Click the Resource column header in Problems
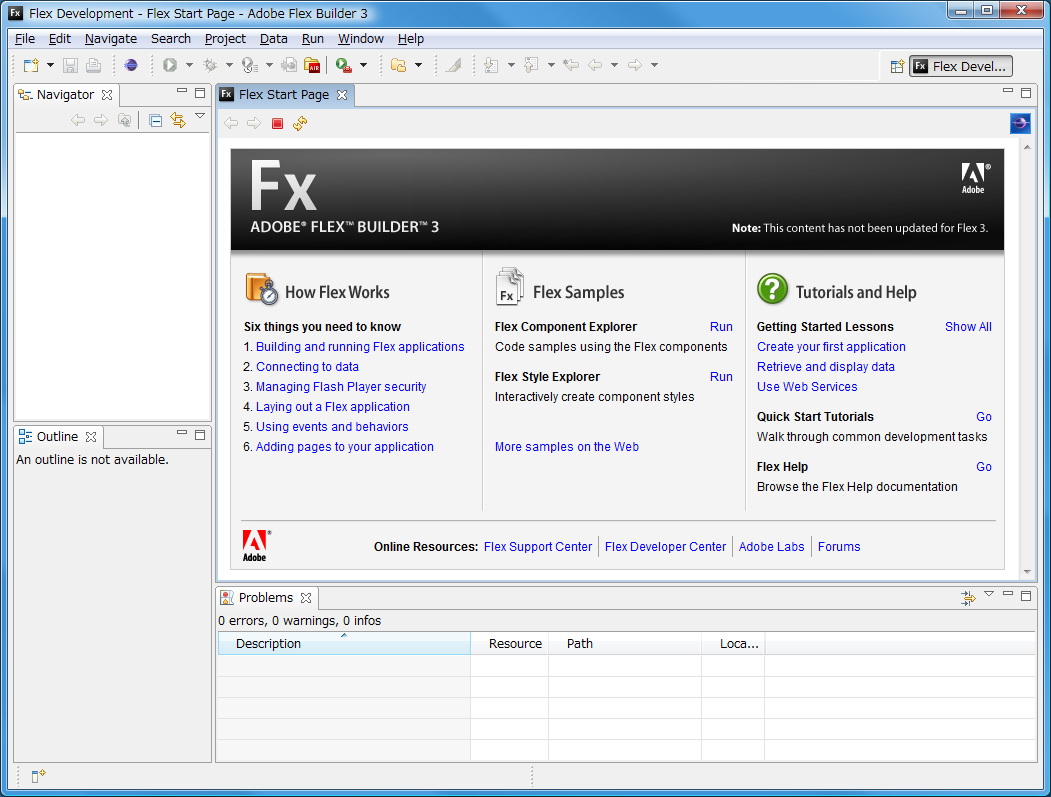This screenshot has width=1051, height=797. pos(509,643)
